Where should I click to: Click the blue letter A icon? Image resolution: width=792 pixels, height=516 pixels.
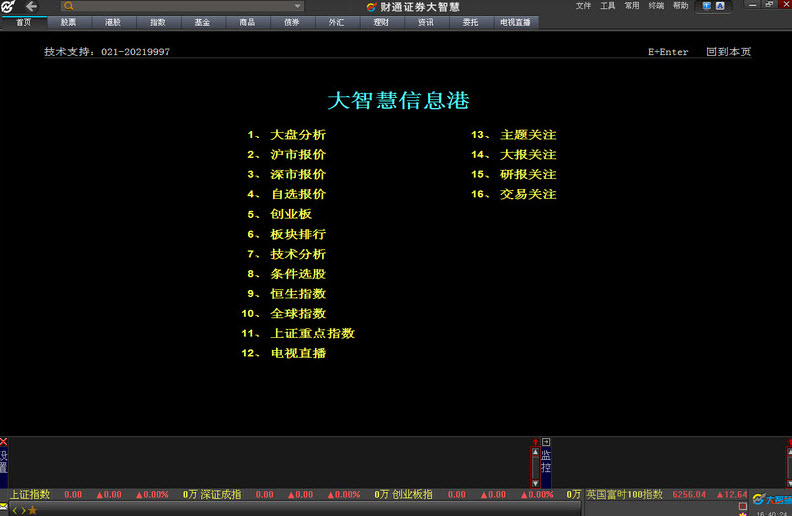coord(720,6)
